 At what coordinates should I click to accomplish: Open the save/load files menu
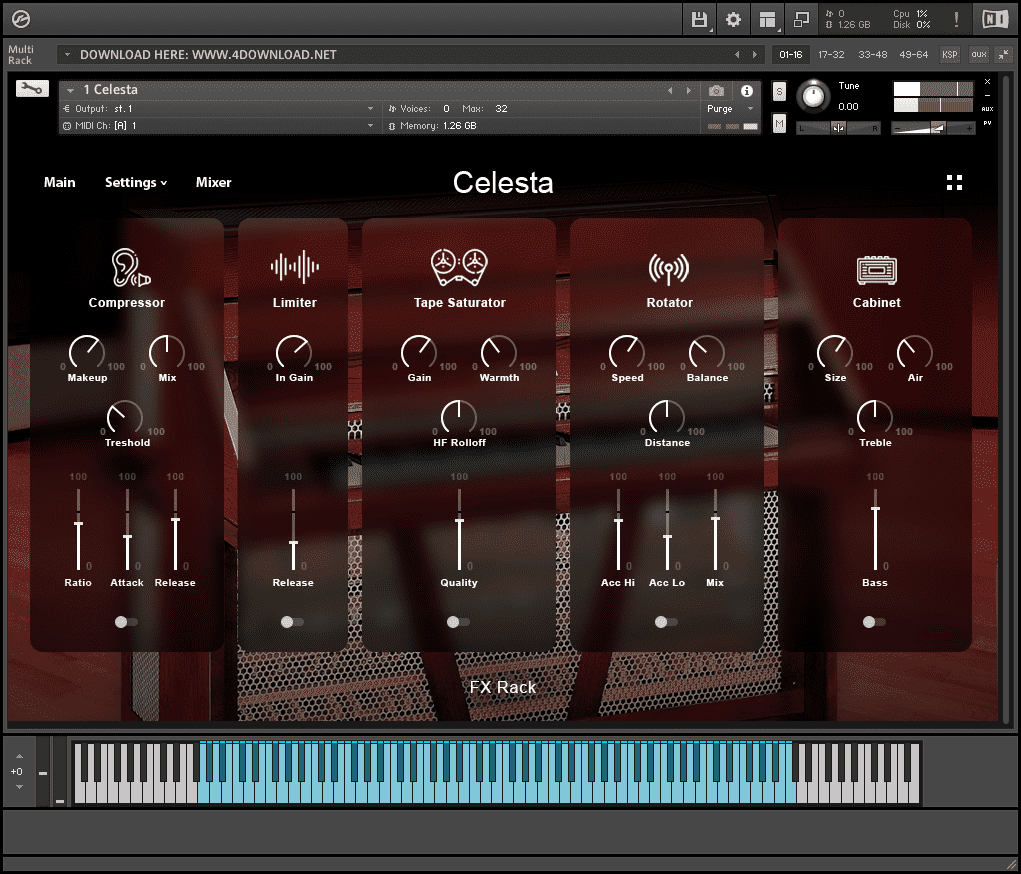(x=699, y=20)
